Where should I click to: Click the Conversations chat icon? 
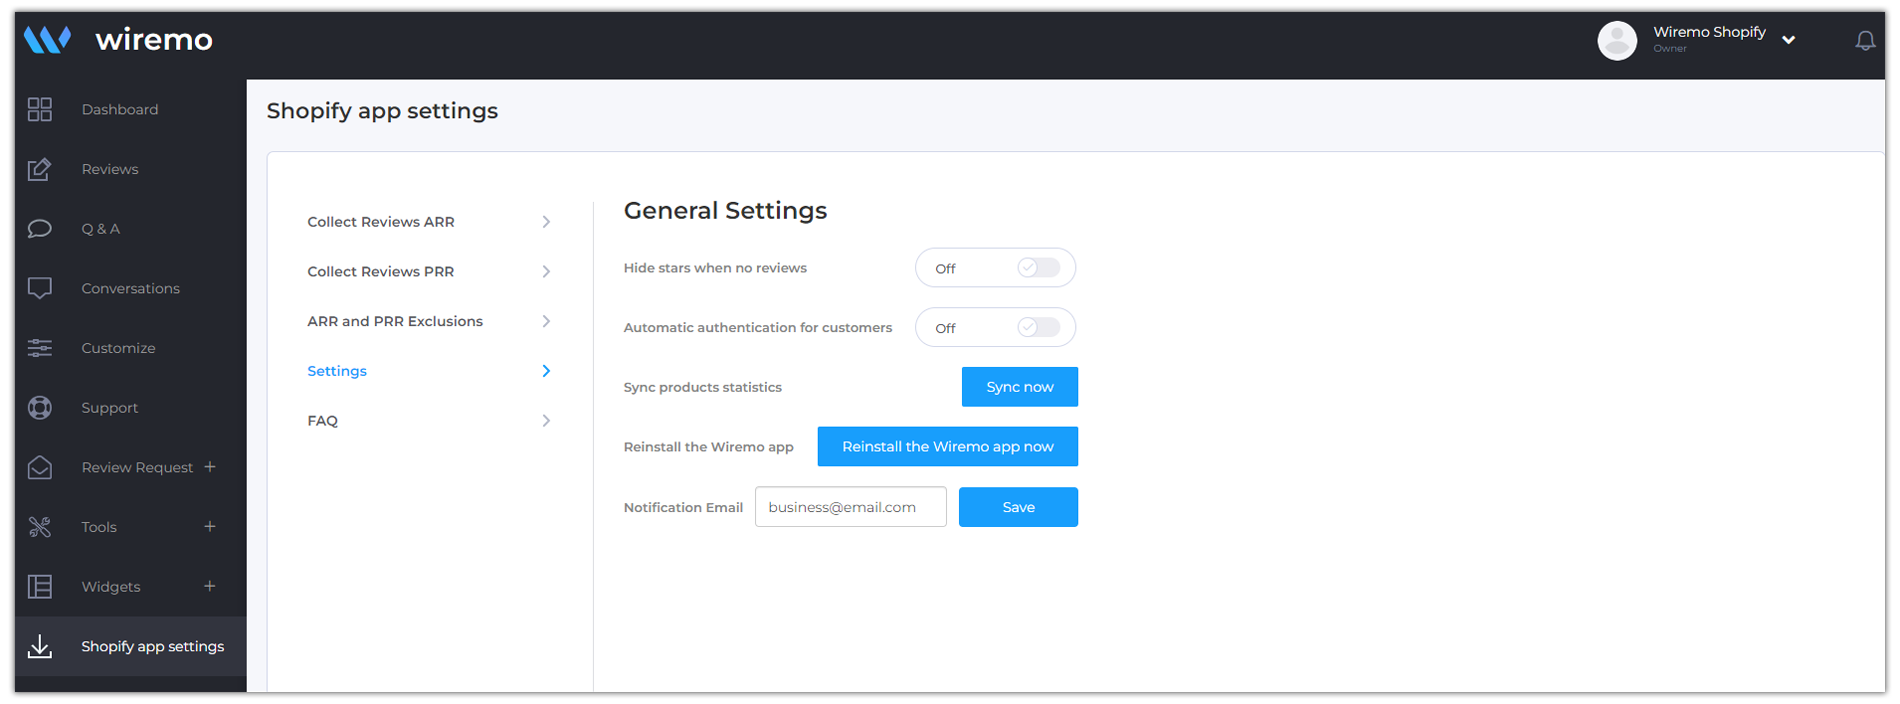pos(40,288)
